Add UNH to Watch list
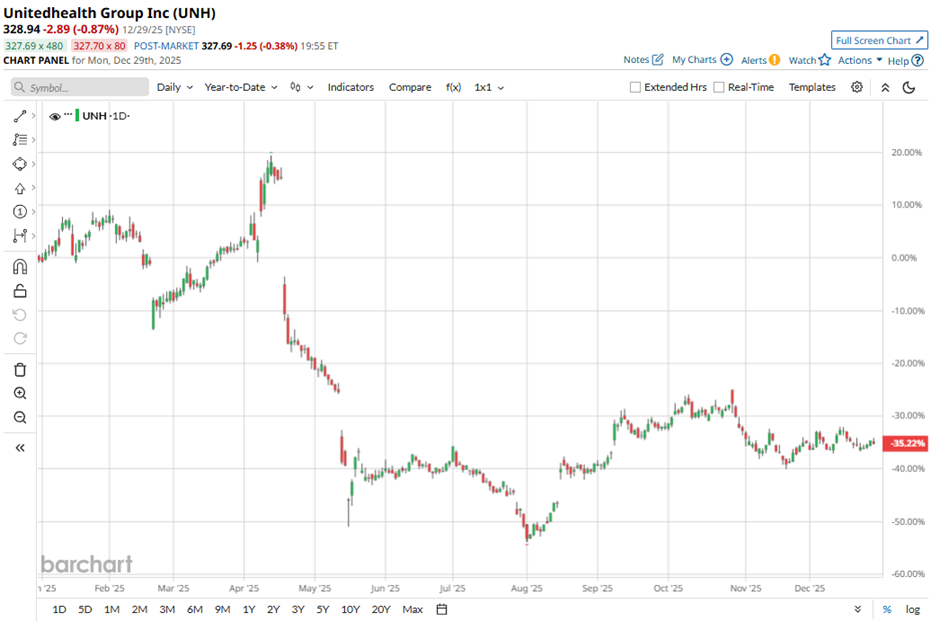 click(x=809, y=60)
